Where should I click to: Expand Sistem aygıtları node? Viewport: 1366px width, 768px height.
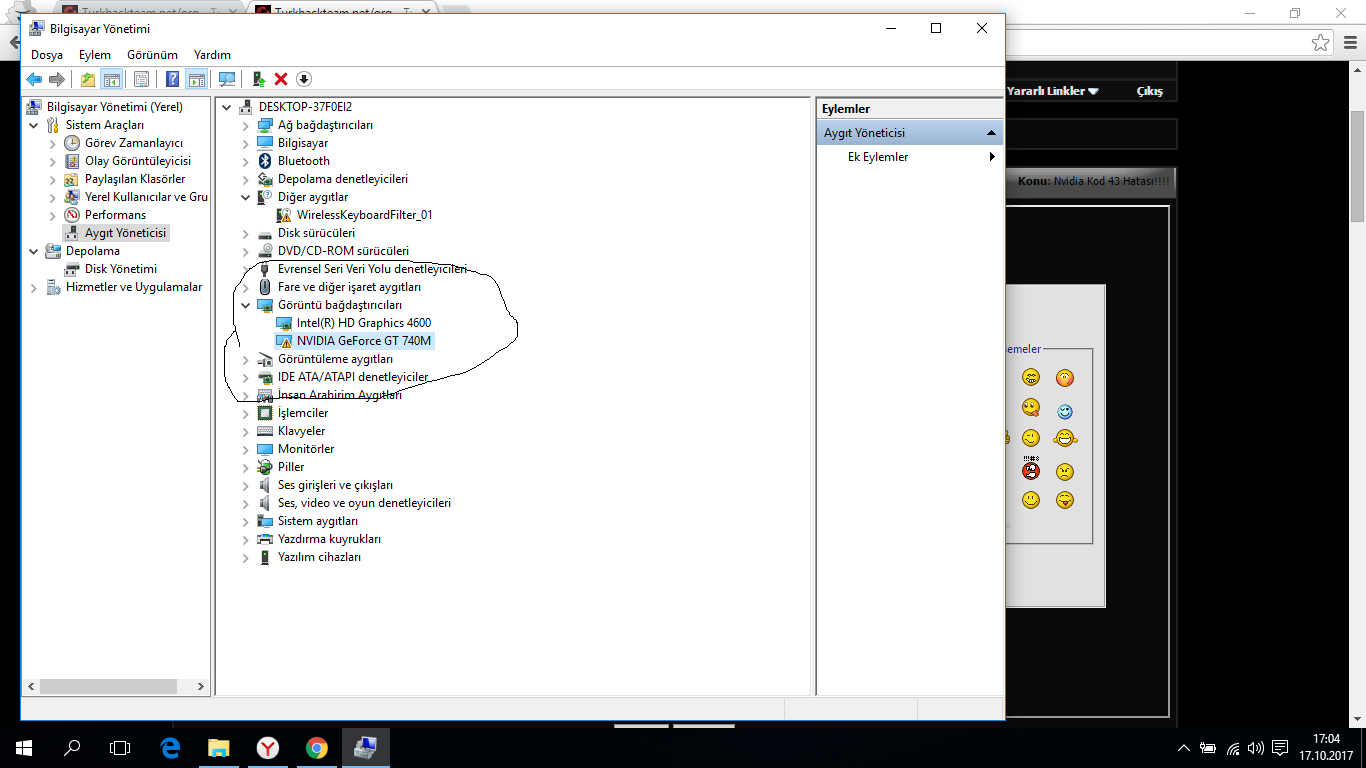tap(246, 521)
